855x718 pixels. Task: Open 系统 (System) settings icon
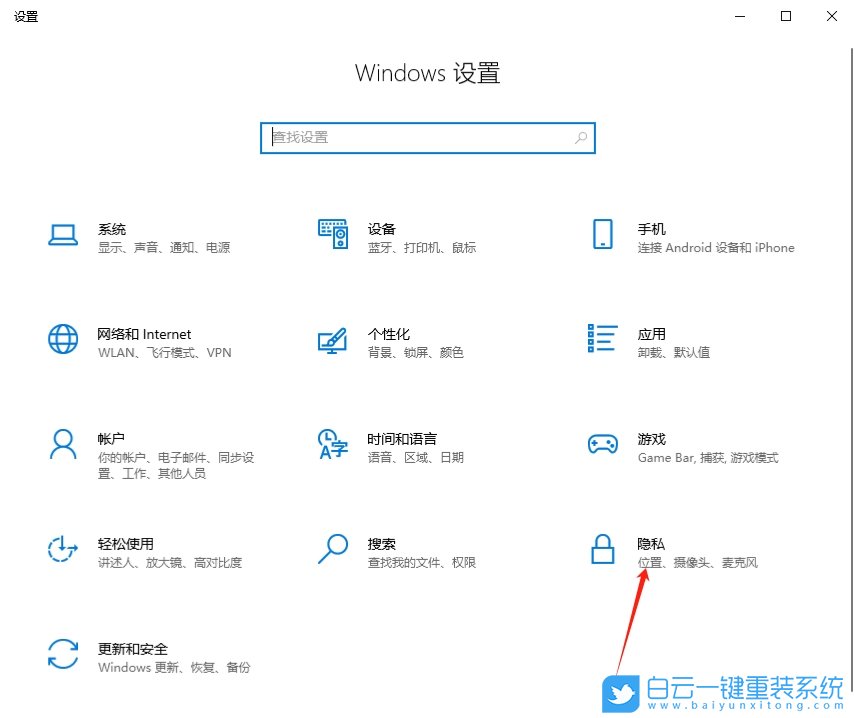click(x=63, y=233)
